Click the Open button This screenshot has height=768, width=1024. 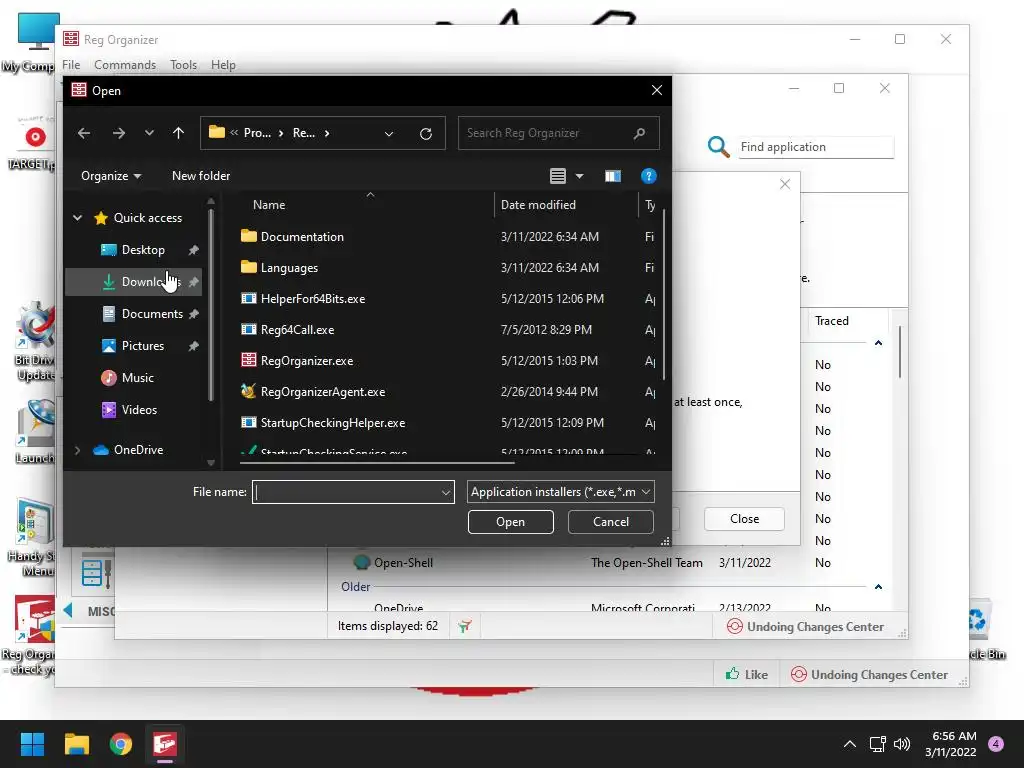pyautogui.click(x=511, y=522)
